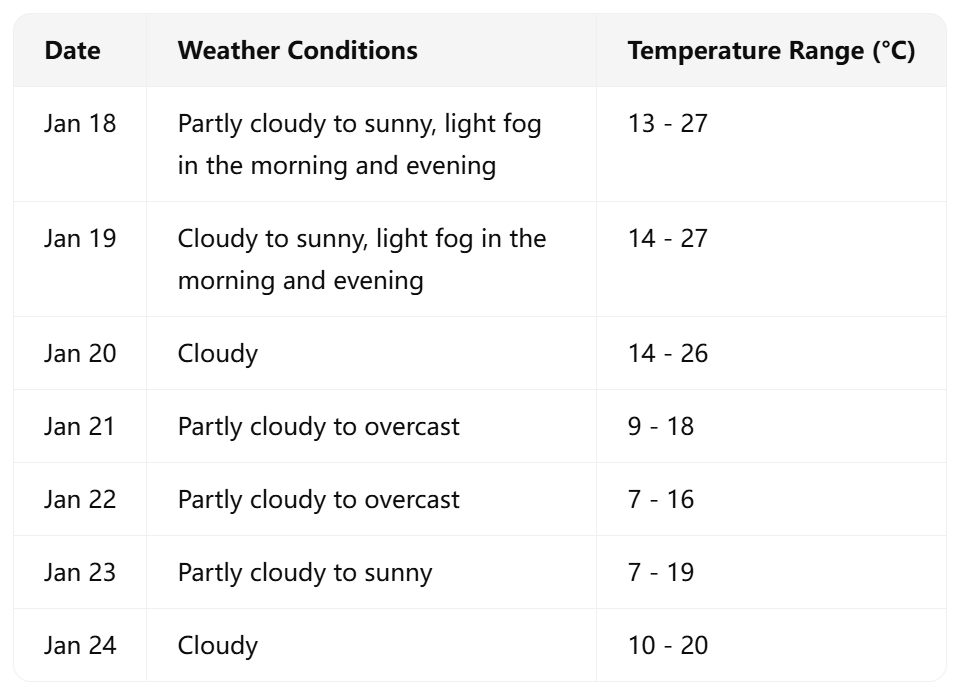
Task: Click the '9 - 18' temperature cell
Action: click(x=660, y=426)
